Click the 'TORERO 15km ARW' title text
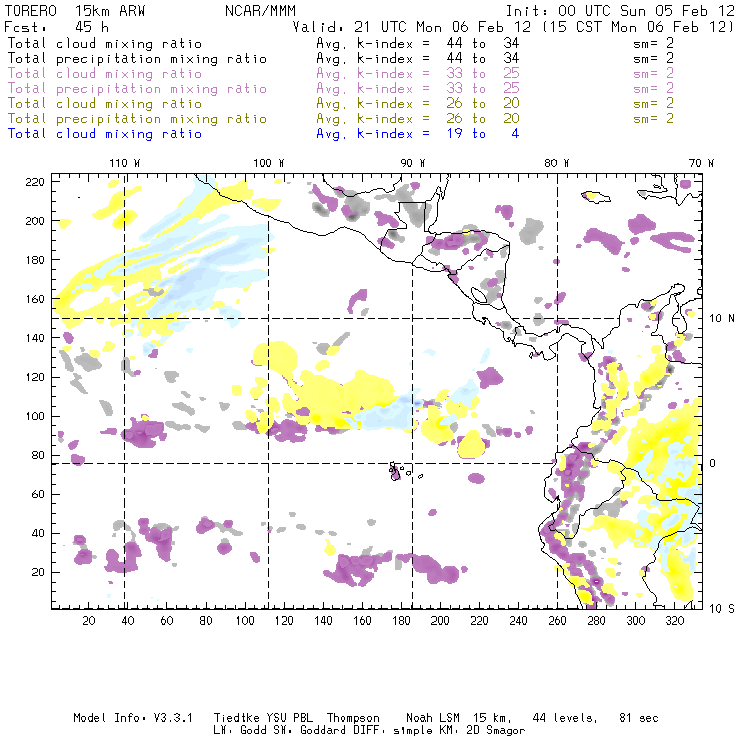This screenshot has height=740, width=740. click(75, 11)
